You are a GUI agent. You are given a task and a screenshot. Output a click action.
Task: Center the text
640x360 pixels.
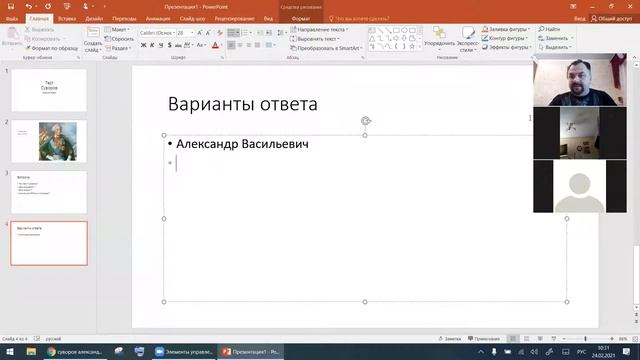coord(240,45)
